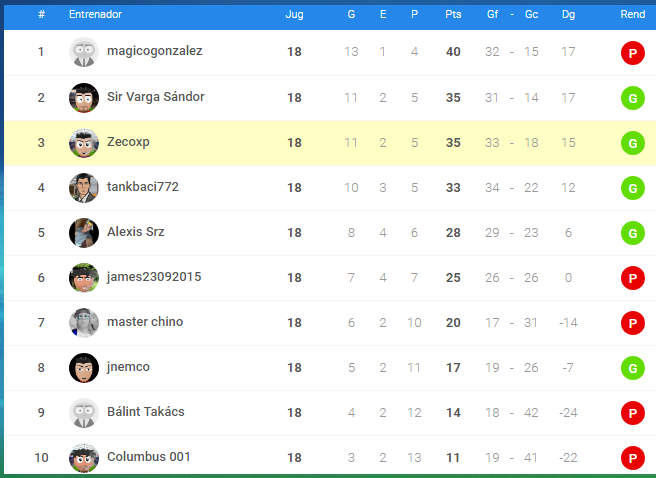Sort by Jug column header
656x478 pixels.
[294, 15]
